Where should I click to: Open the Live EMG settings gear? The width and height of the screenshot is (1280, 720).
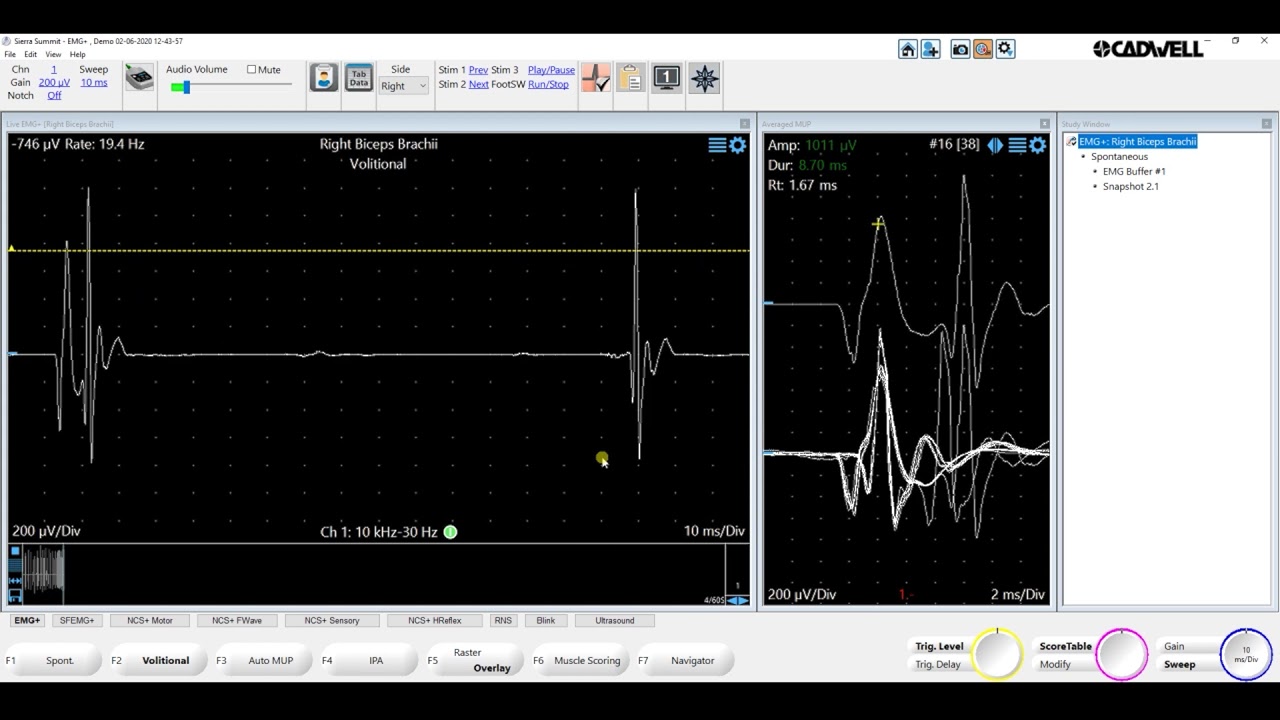click(738, 146)
